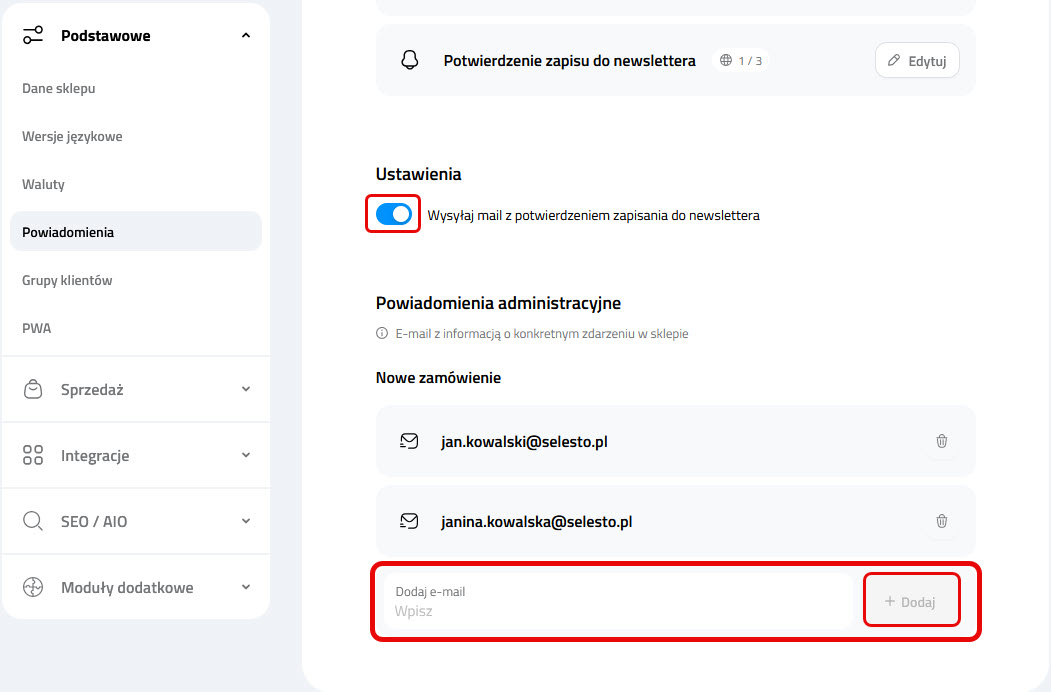Image resolution: width=1051 pixels, height=692 pixels.
Task: Select Waluty from the sidebar
Action: [x=42, y=184]
